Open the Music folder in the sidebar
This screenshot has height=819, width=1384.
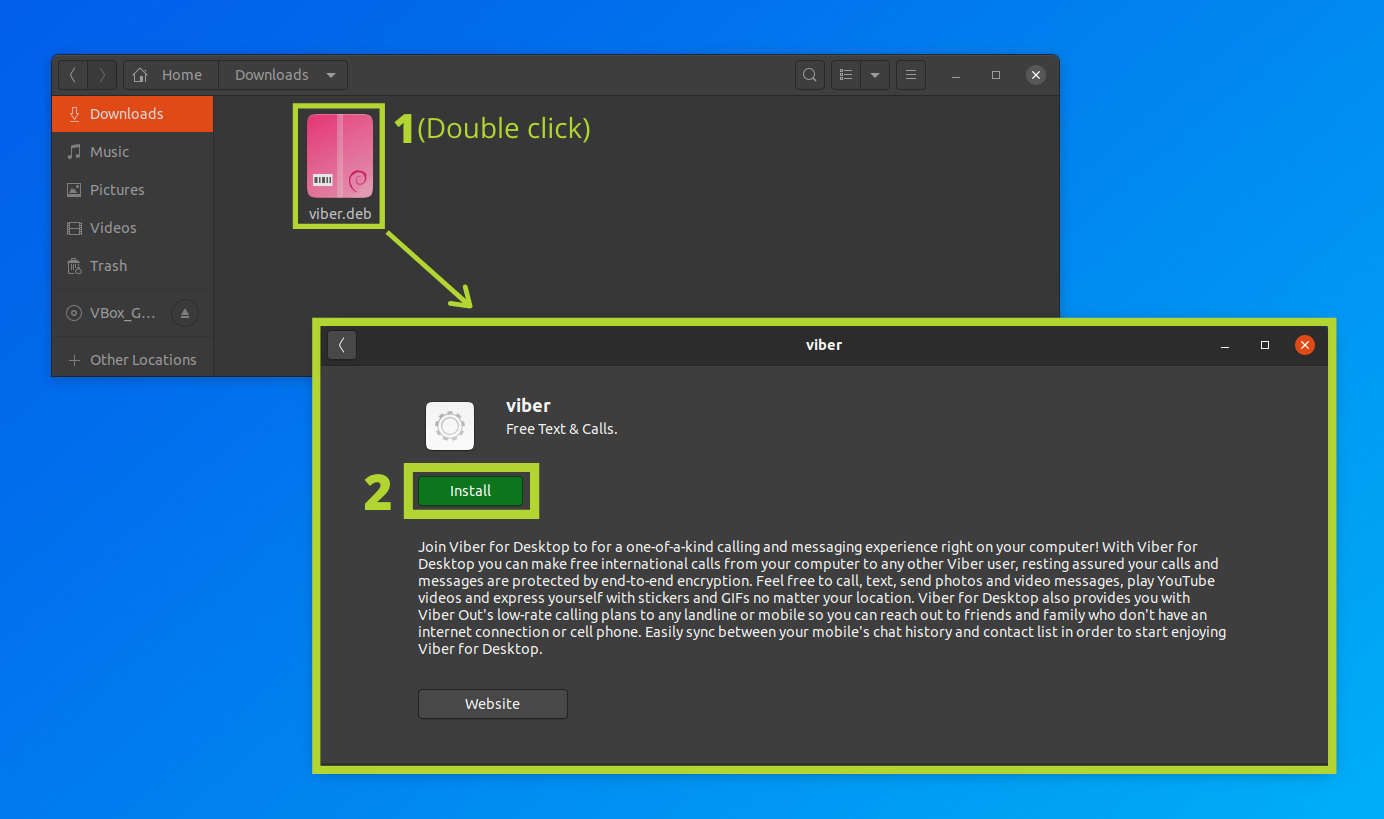(132, 152)
